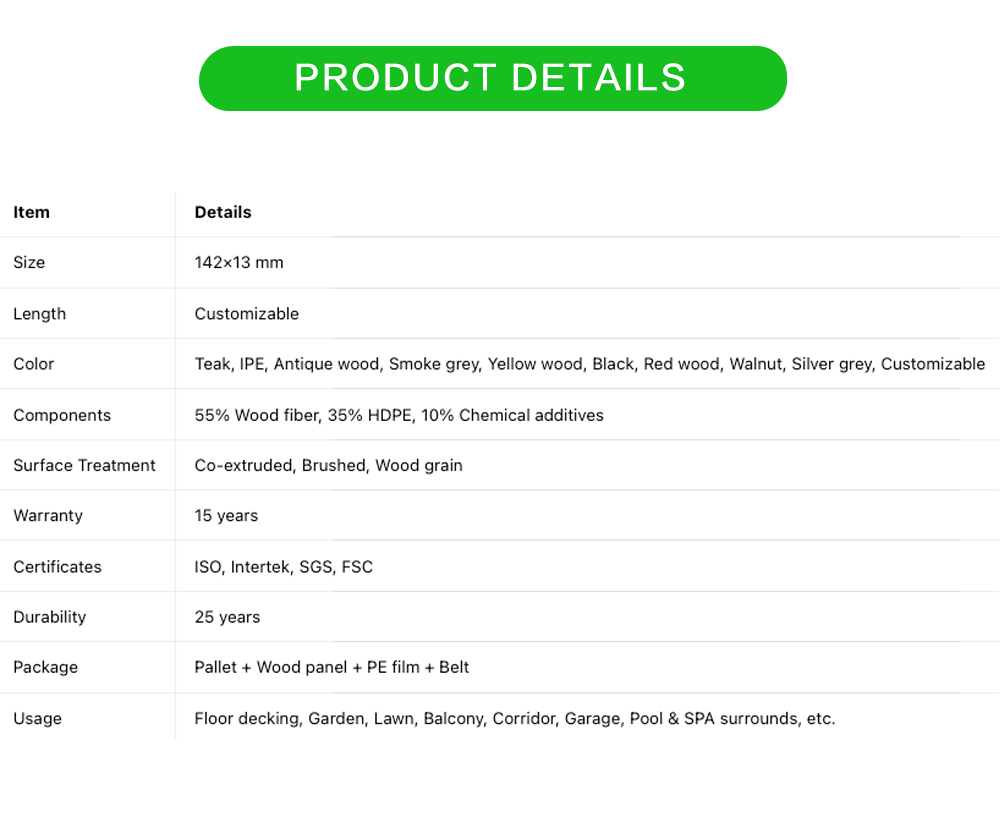Click the Floor decking usage description
Viewport: 1000px width, 816px height.
pos(514,718)
